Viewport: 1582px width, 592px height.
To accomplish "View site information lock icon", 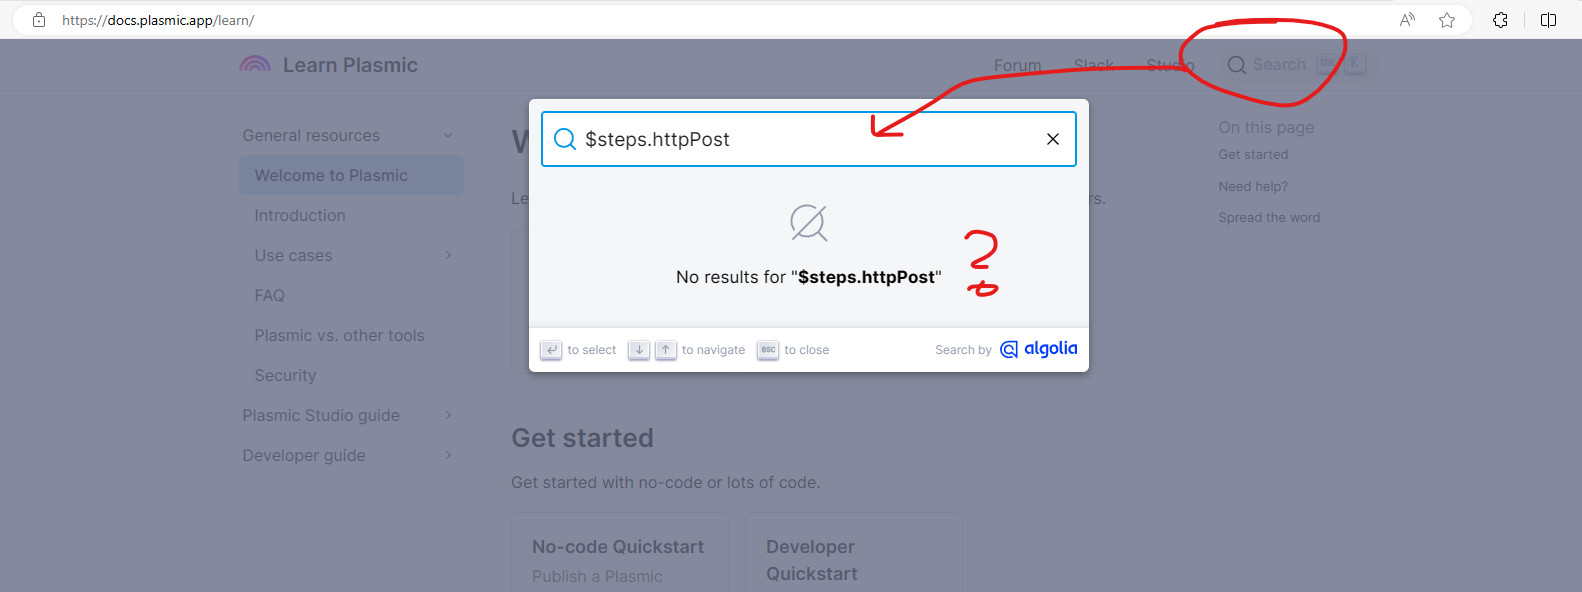I will (x=39, y=20).
